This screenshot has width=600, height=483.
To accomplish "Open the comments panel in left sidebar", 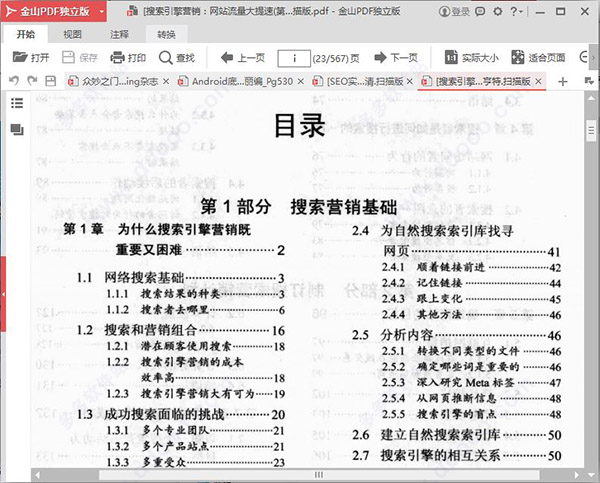I will pos(17,130).
